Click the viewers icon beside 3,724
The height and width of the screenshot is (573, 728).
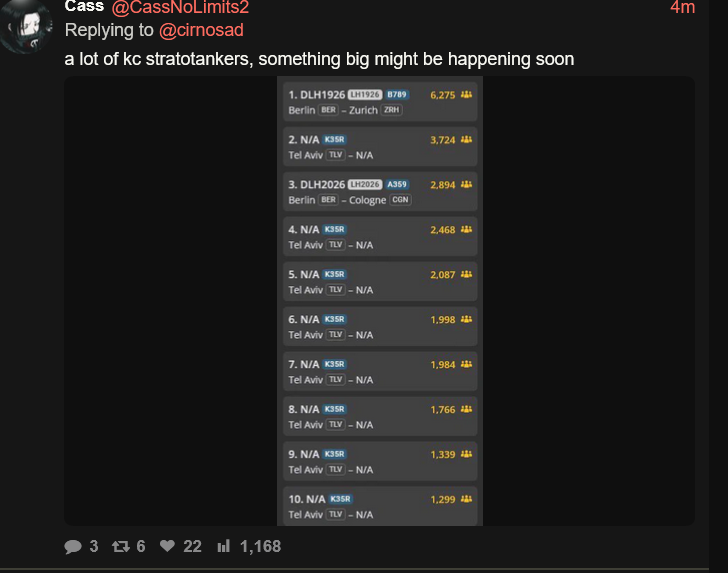(x=466, y=140)
